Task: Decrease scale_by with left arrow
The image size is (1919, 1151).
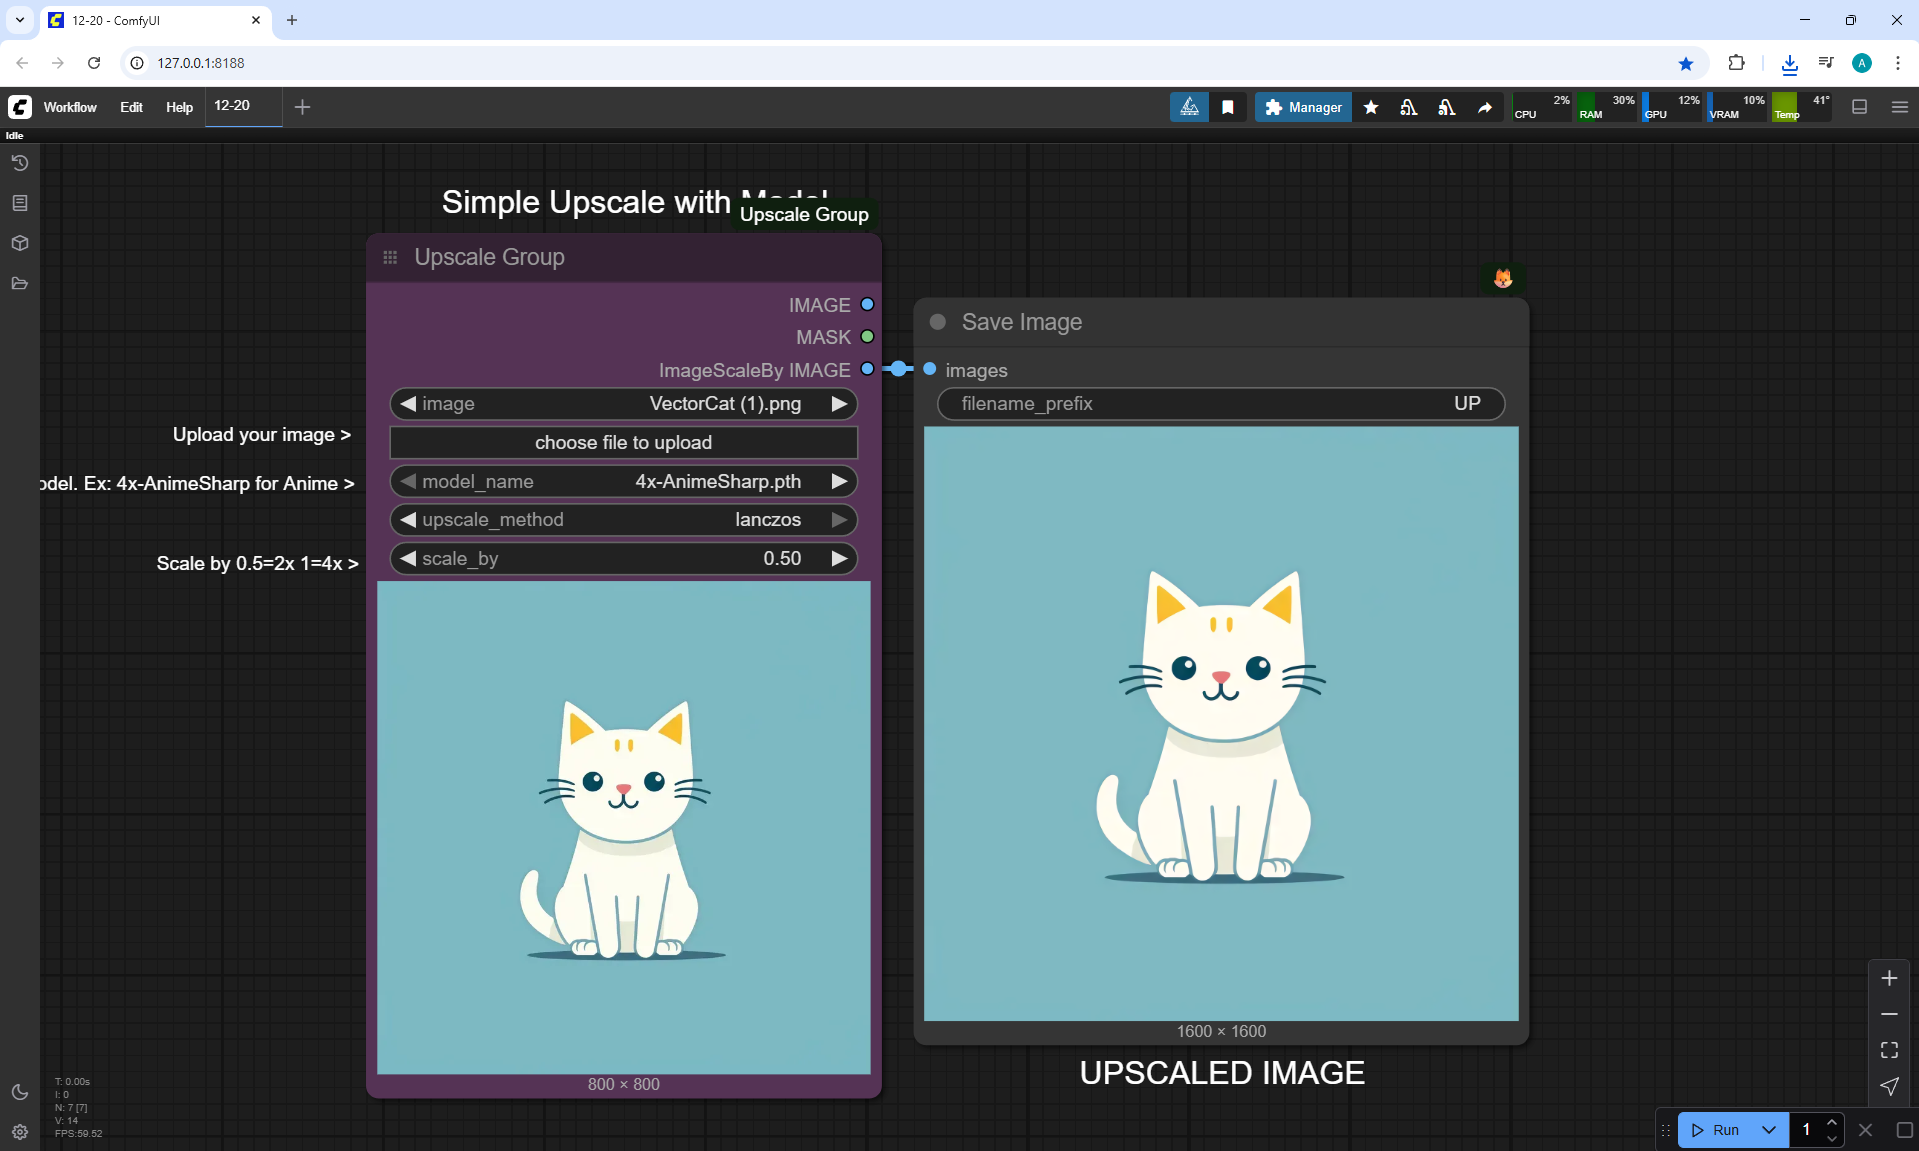Action: [407, 559]
